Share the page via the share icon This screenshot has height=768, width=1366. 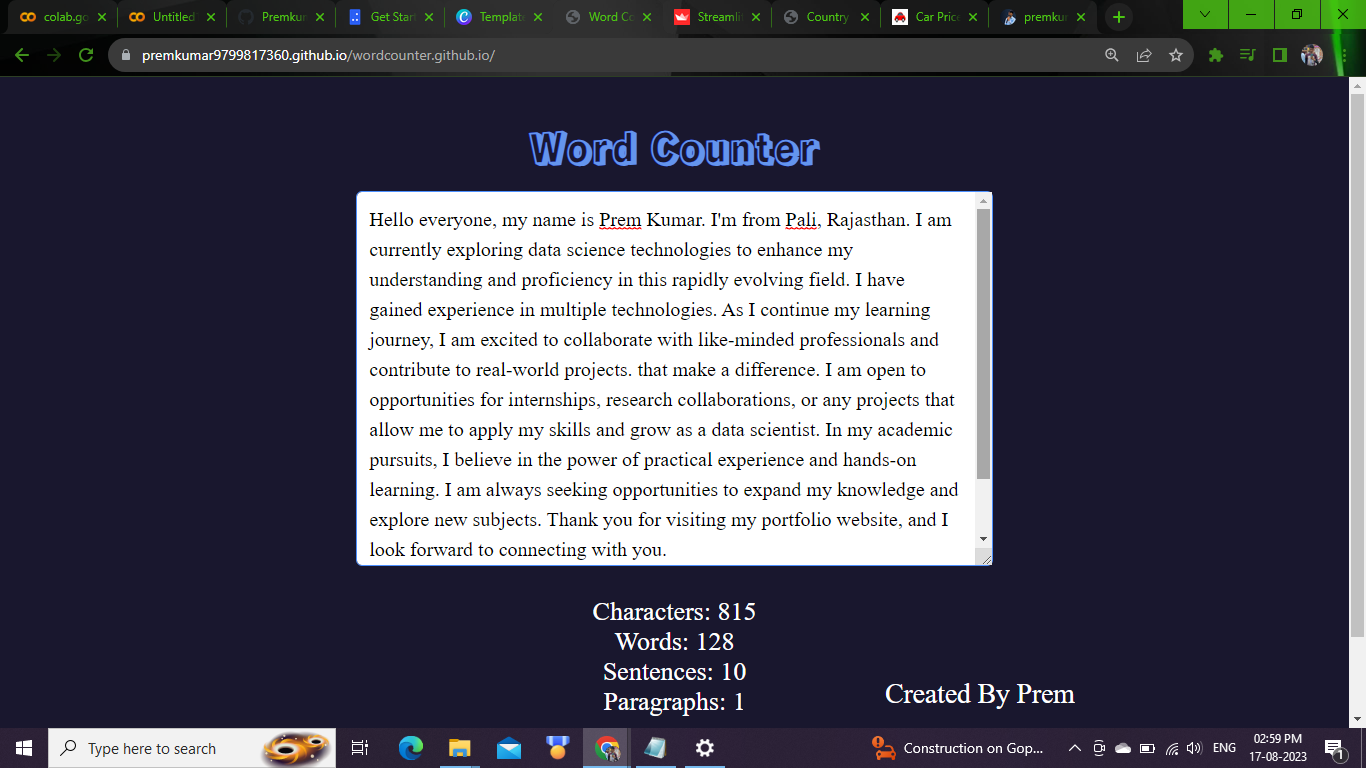tap(1144, 56)
